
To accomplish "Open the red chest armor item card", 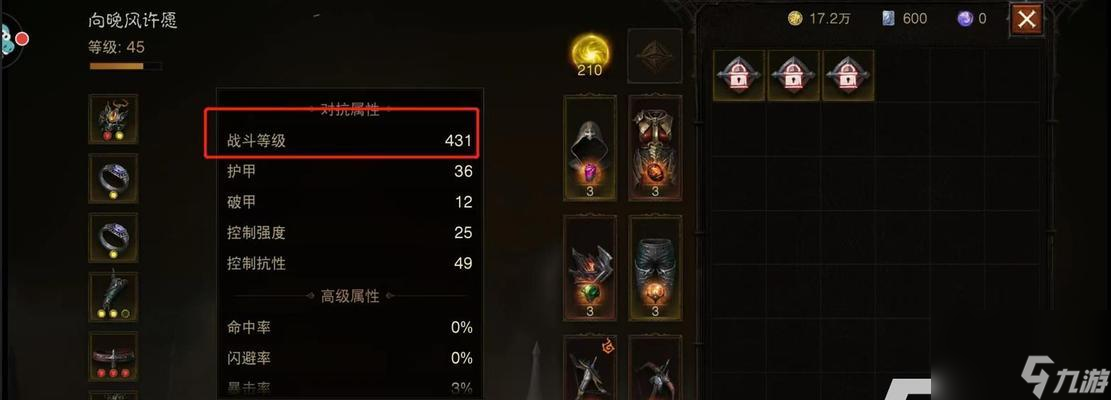I will 655,148.
